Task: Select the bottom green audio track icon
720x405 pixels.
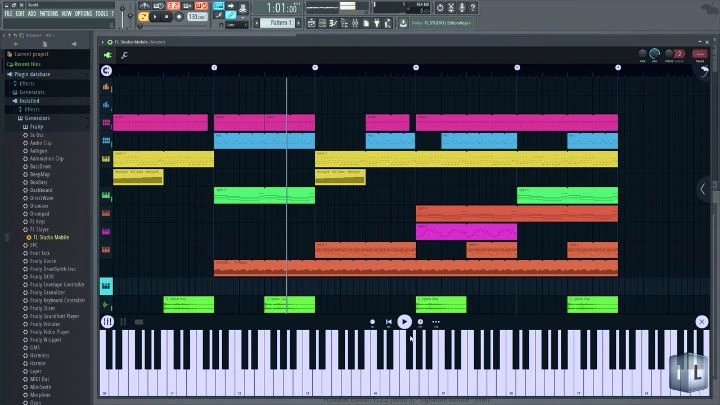Action: [106, 304]
